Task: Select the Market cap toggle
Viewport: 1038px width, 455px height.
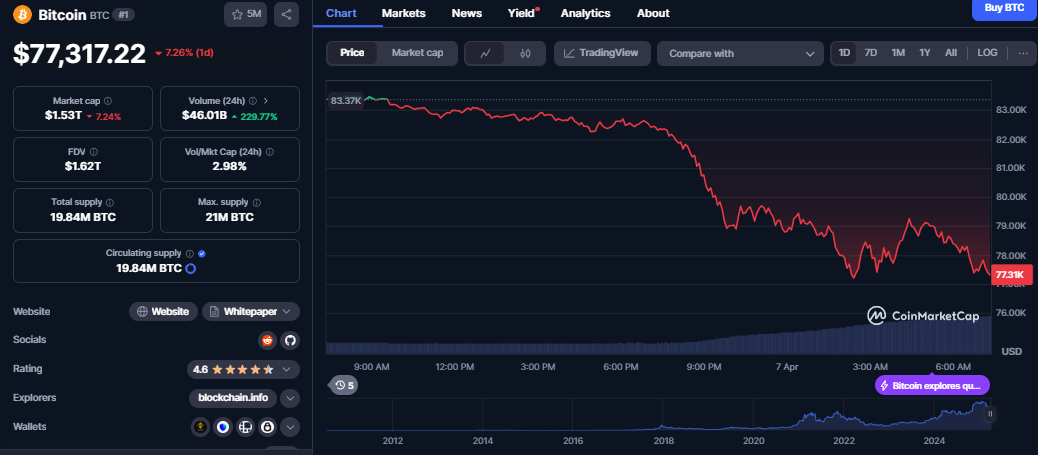Action: coord(417,53)
